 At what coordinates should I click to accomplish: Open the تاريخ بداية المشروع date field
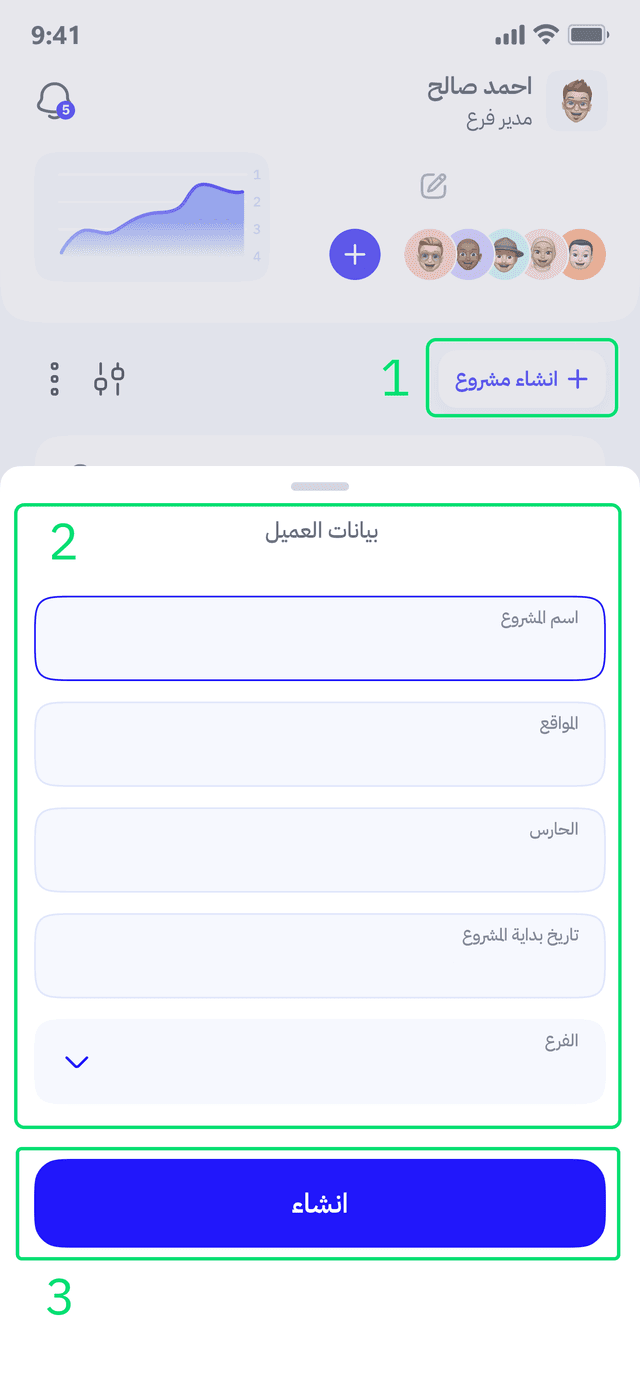[x=320, y=955]
